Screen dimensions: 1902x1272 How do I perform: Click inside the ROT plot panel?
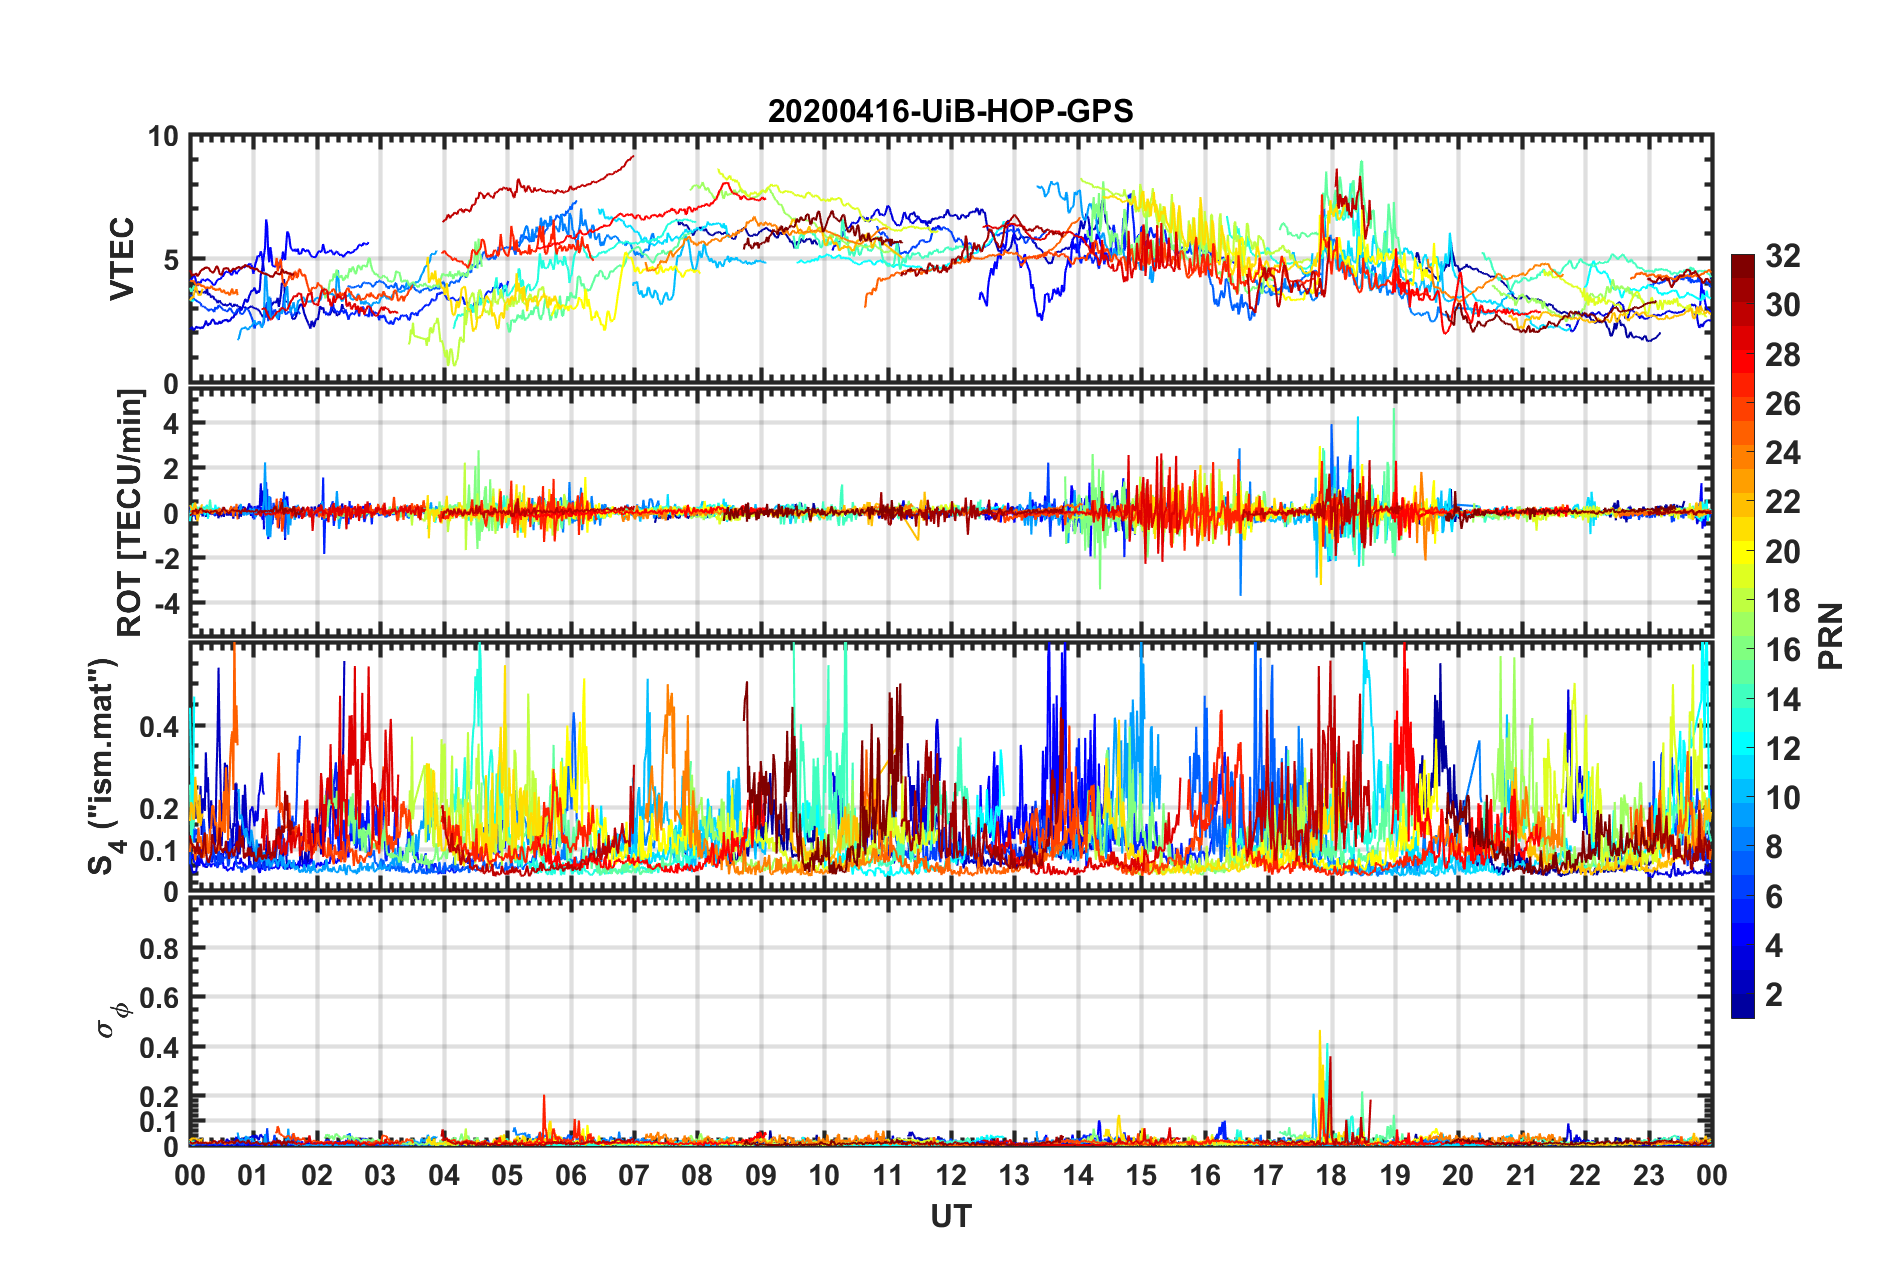coord(950,513)
